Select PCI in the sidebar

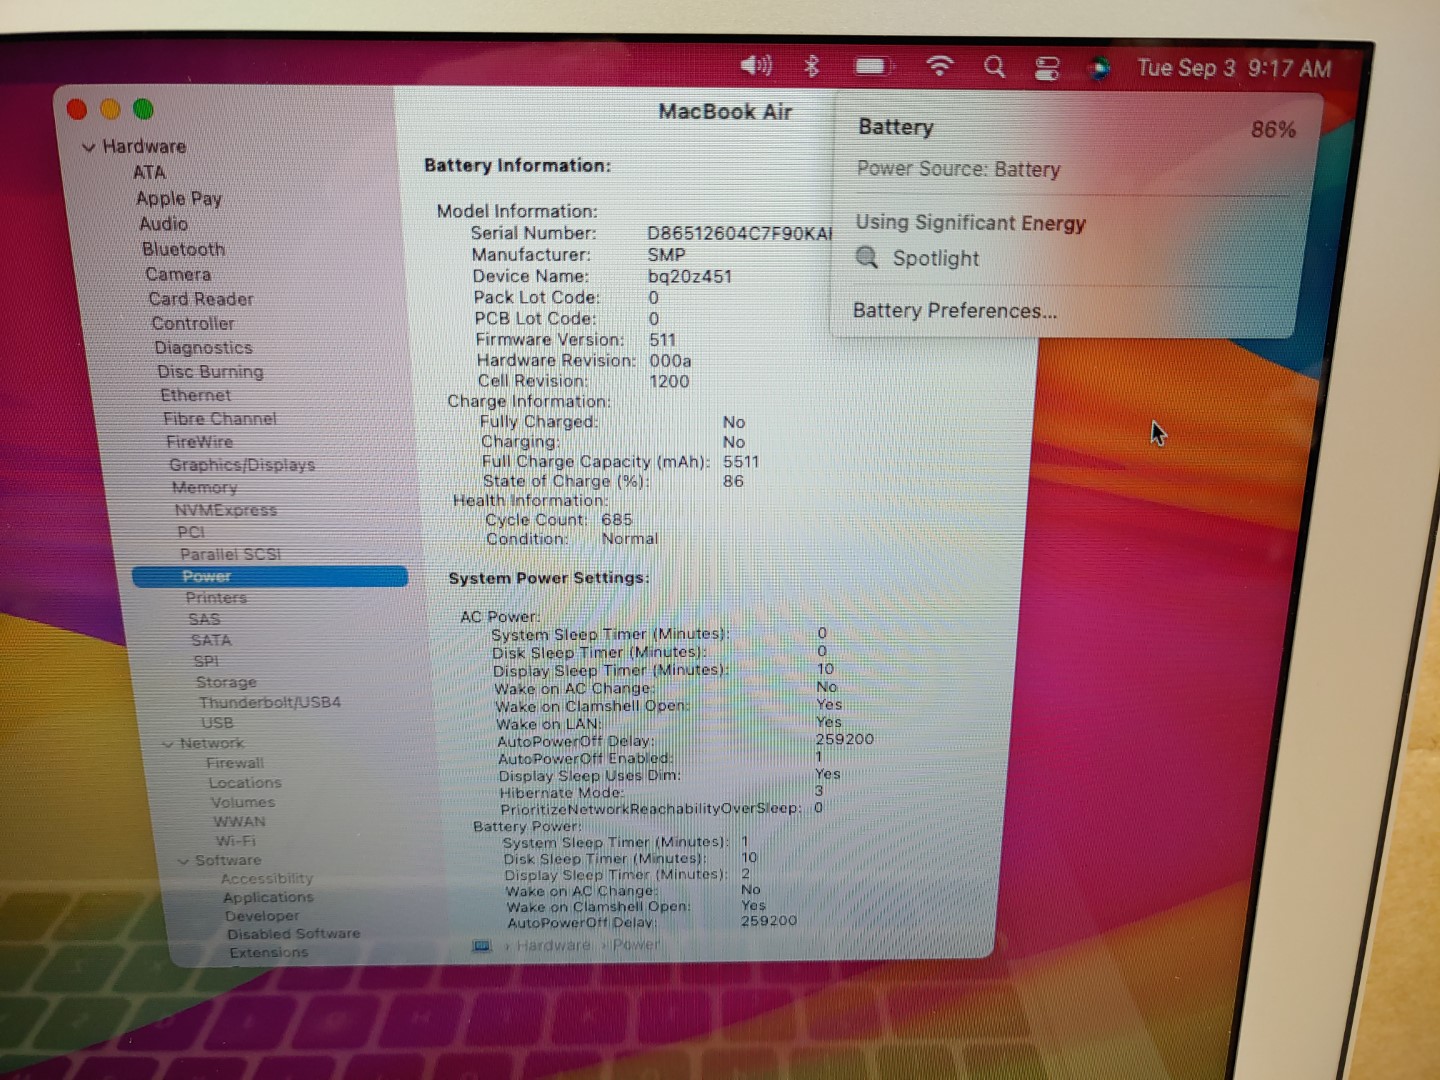(x=191, y=532)
